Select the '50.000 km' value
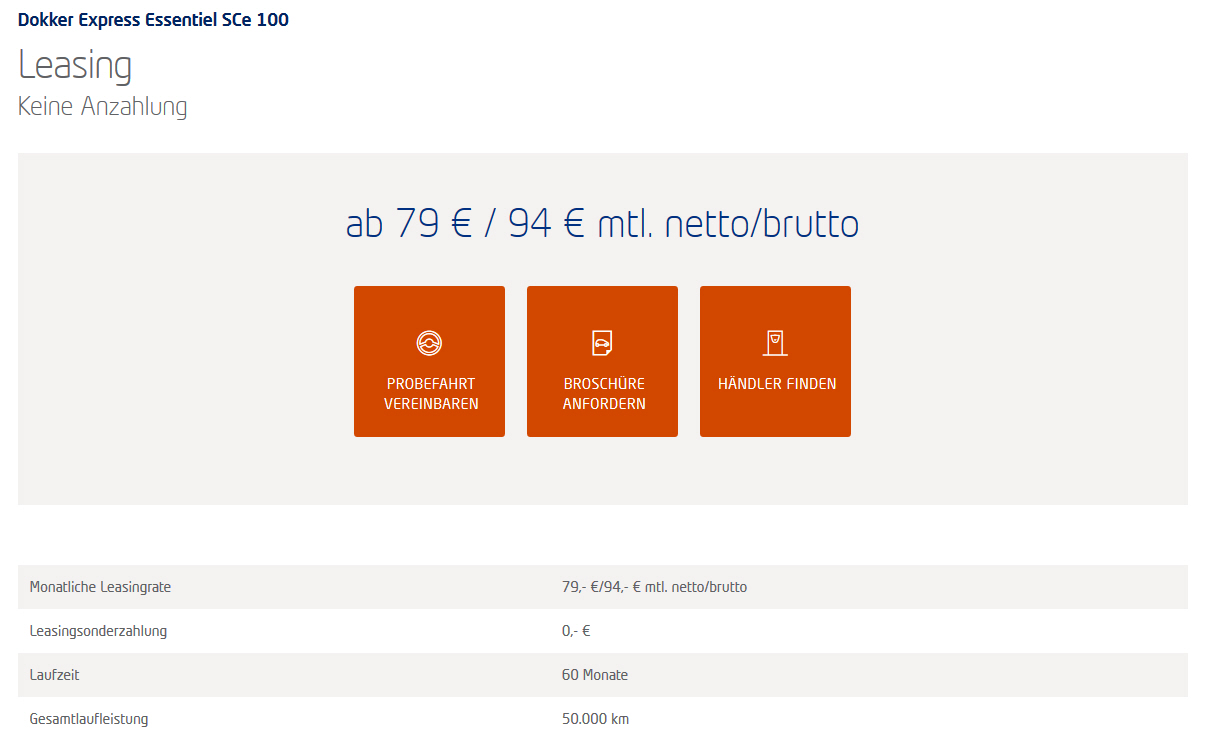 (x=595, y=719)
